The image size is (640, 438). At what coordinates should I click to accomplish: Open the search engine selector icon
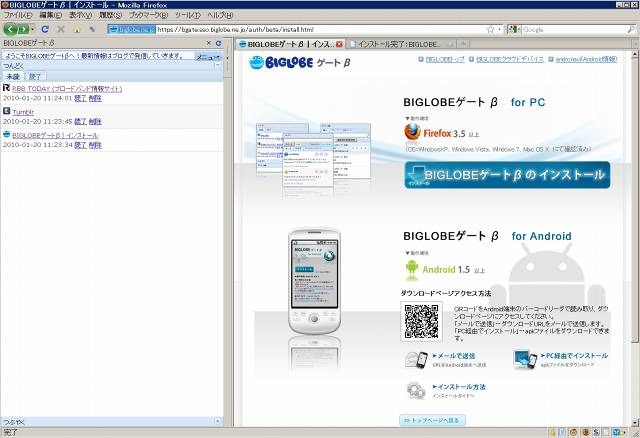tap(513, 29)
